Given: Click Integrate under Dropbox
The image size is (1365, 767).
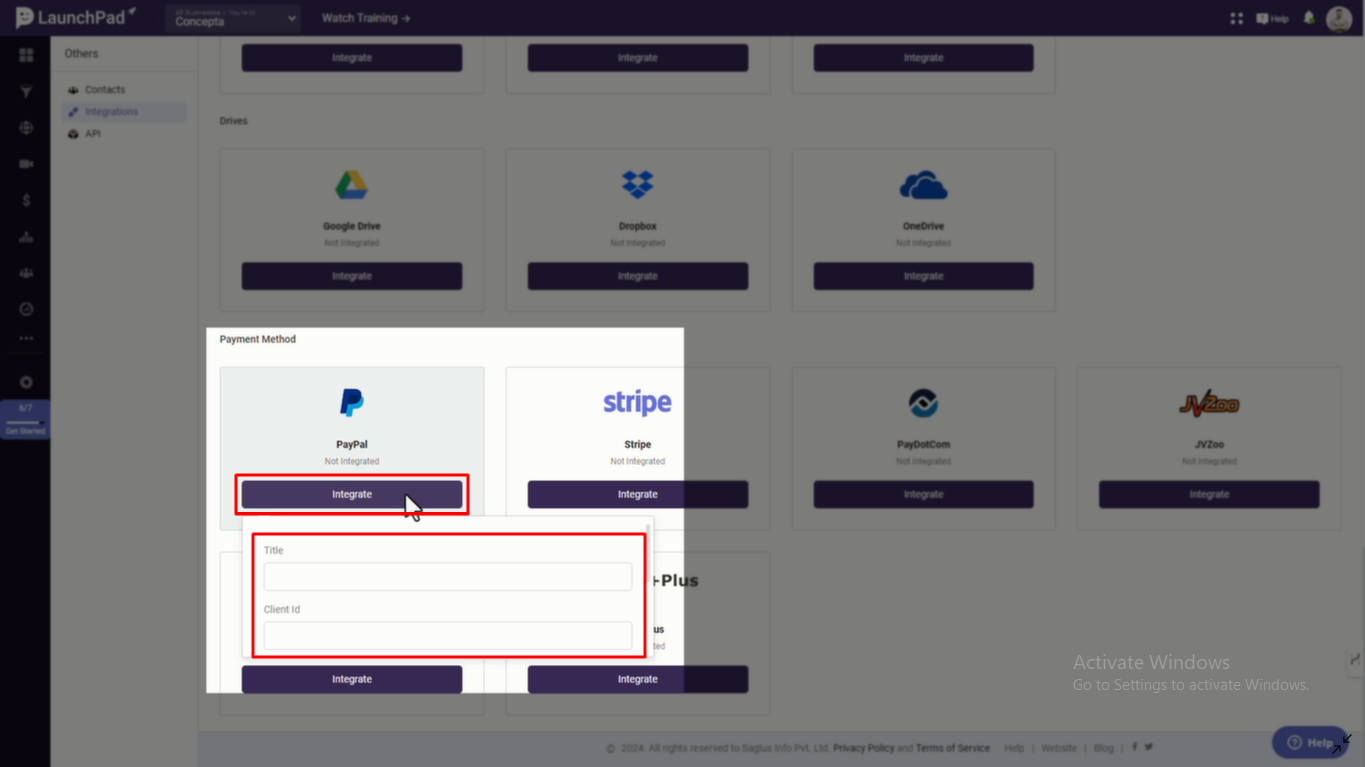Looking at the screenshot, I should 638,276.
